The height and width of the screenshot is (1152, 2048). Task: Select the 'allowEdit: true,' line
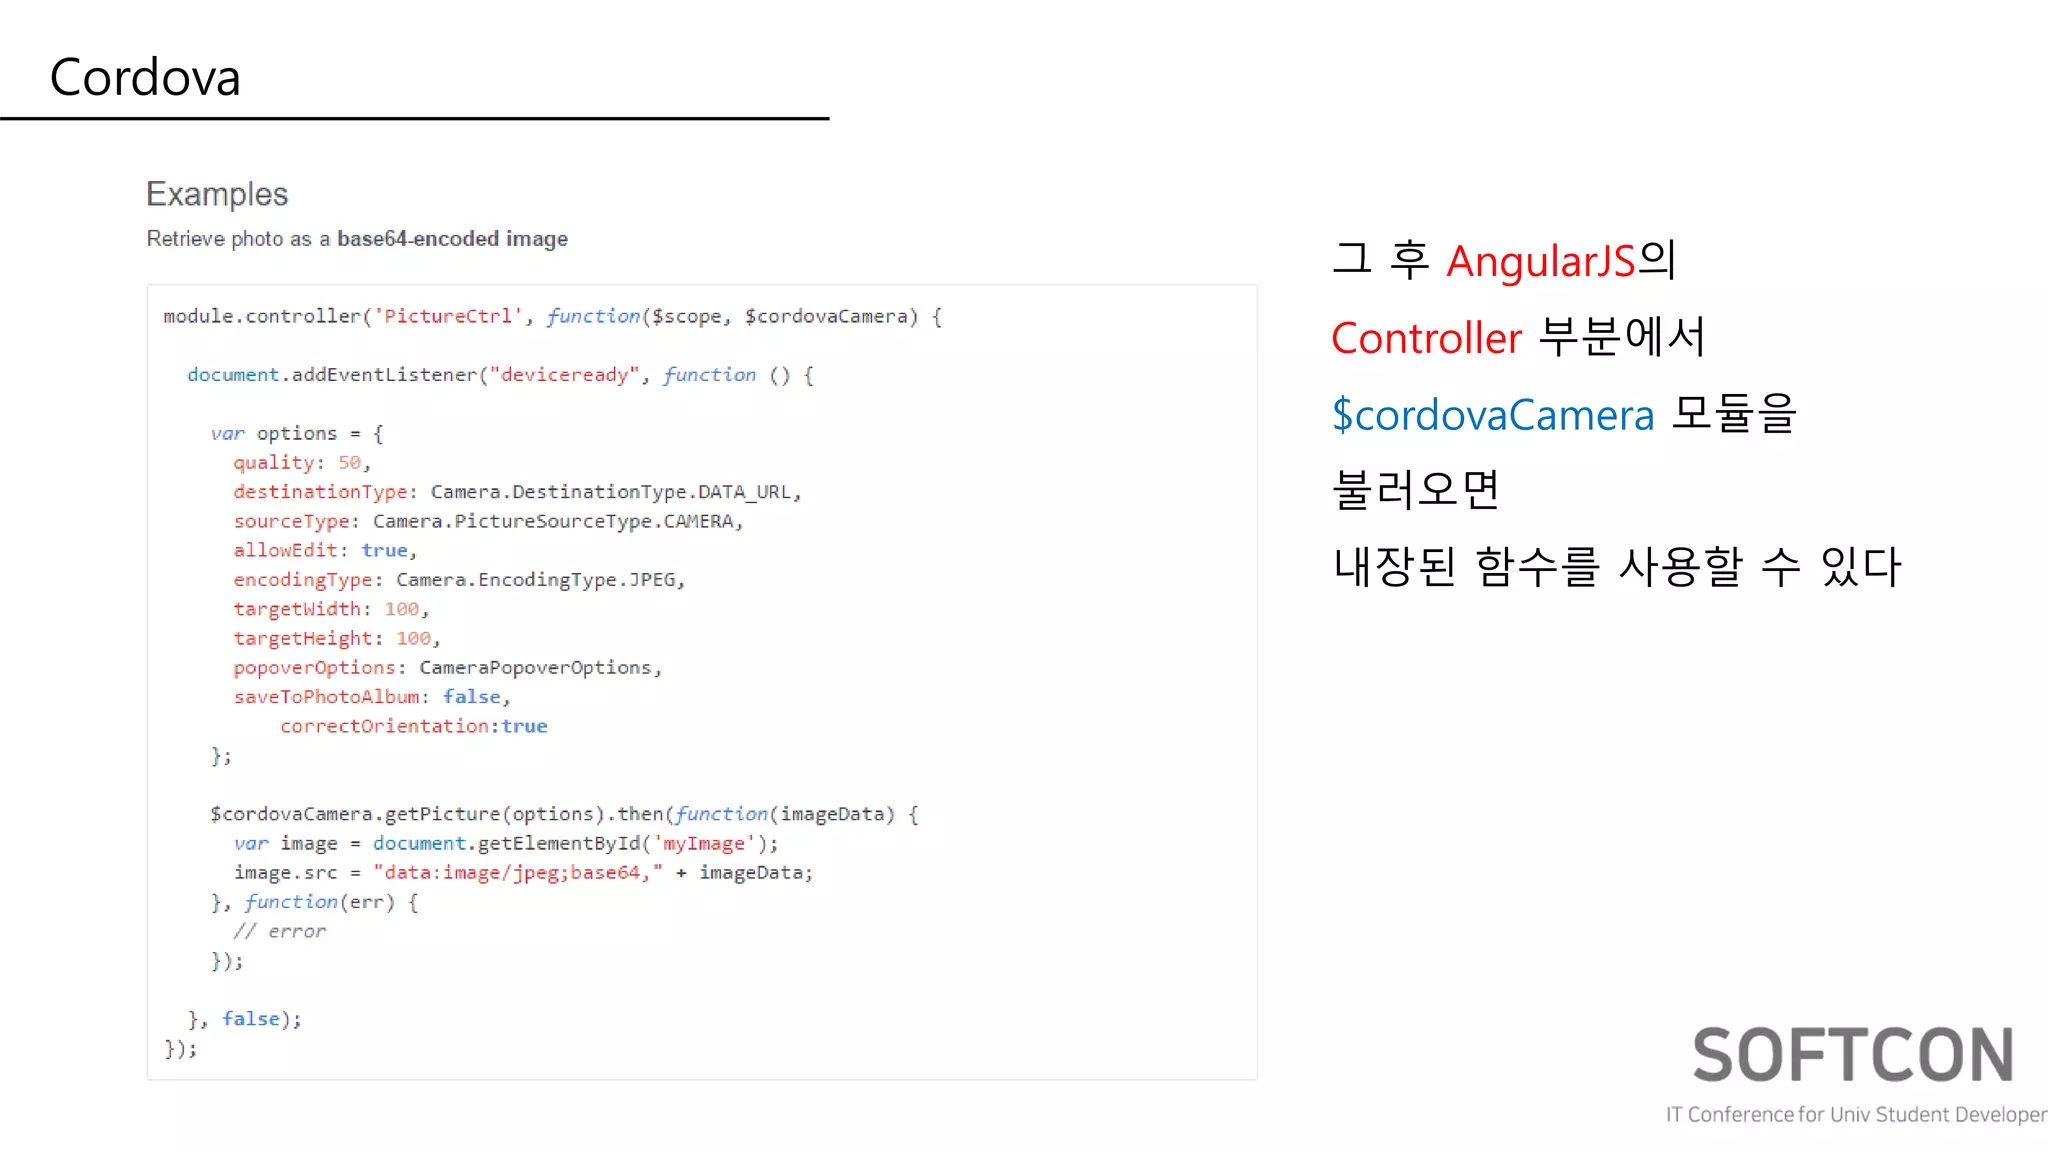[325, 550]
